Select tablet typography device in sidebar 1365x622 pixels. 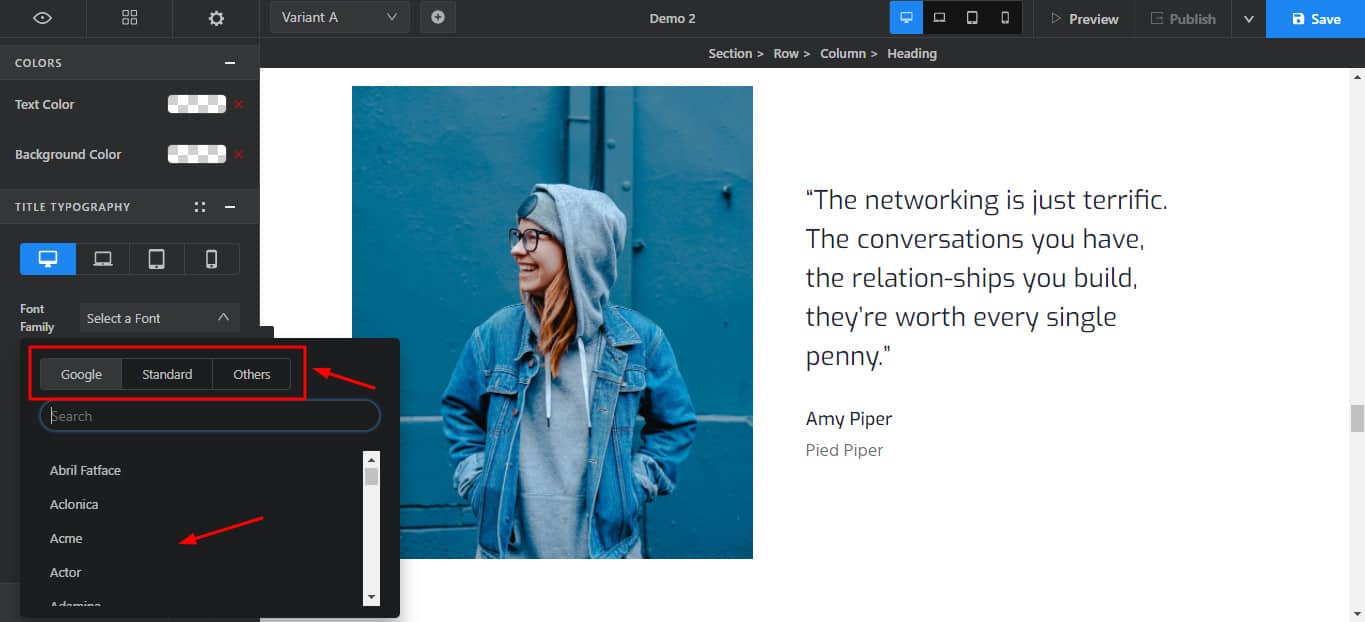coord(157,259)
